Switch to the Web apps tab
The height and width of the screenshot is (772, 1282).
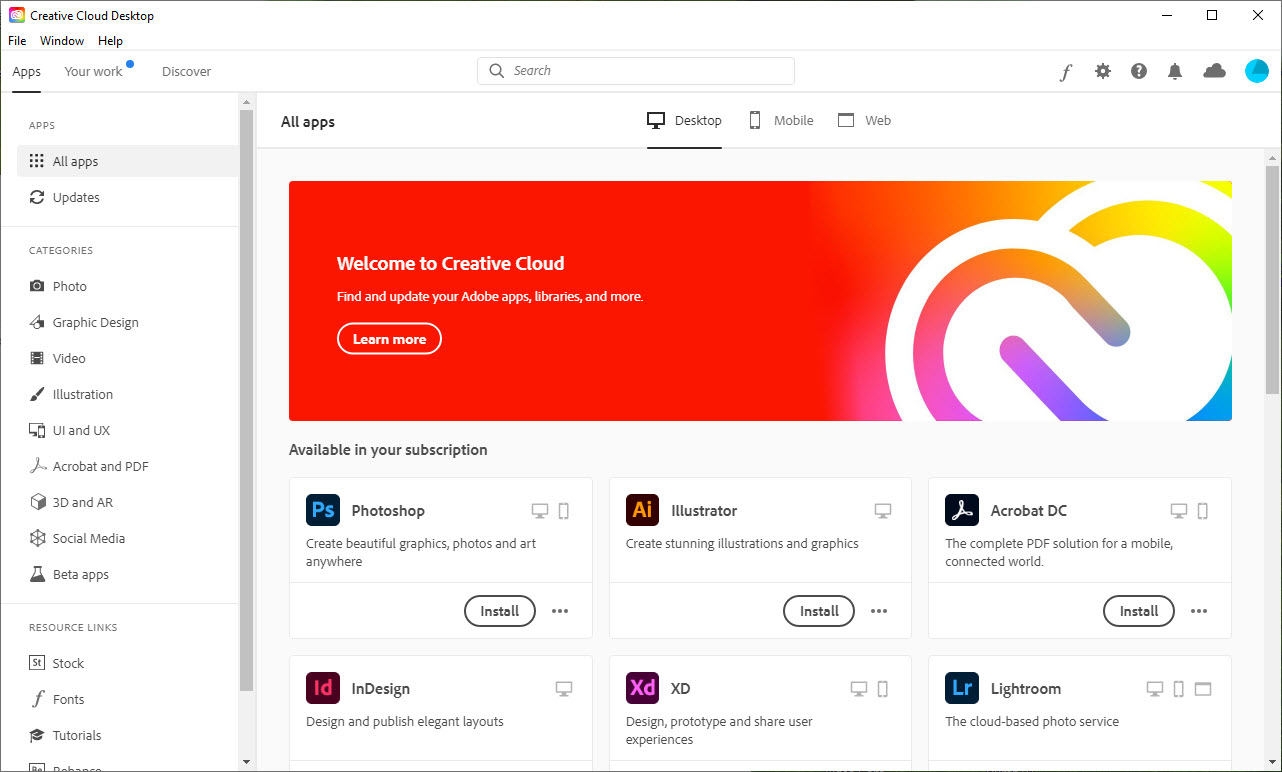tap(864, 120)
